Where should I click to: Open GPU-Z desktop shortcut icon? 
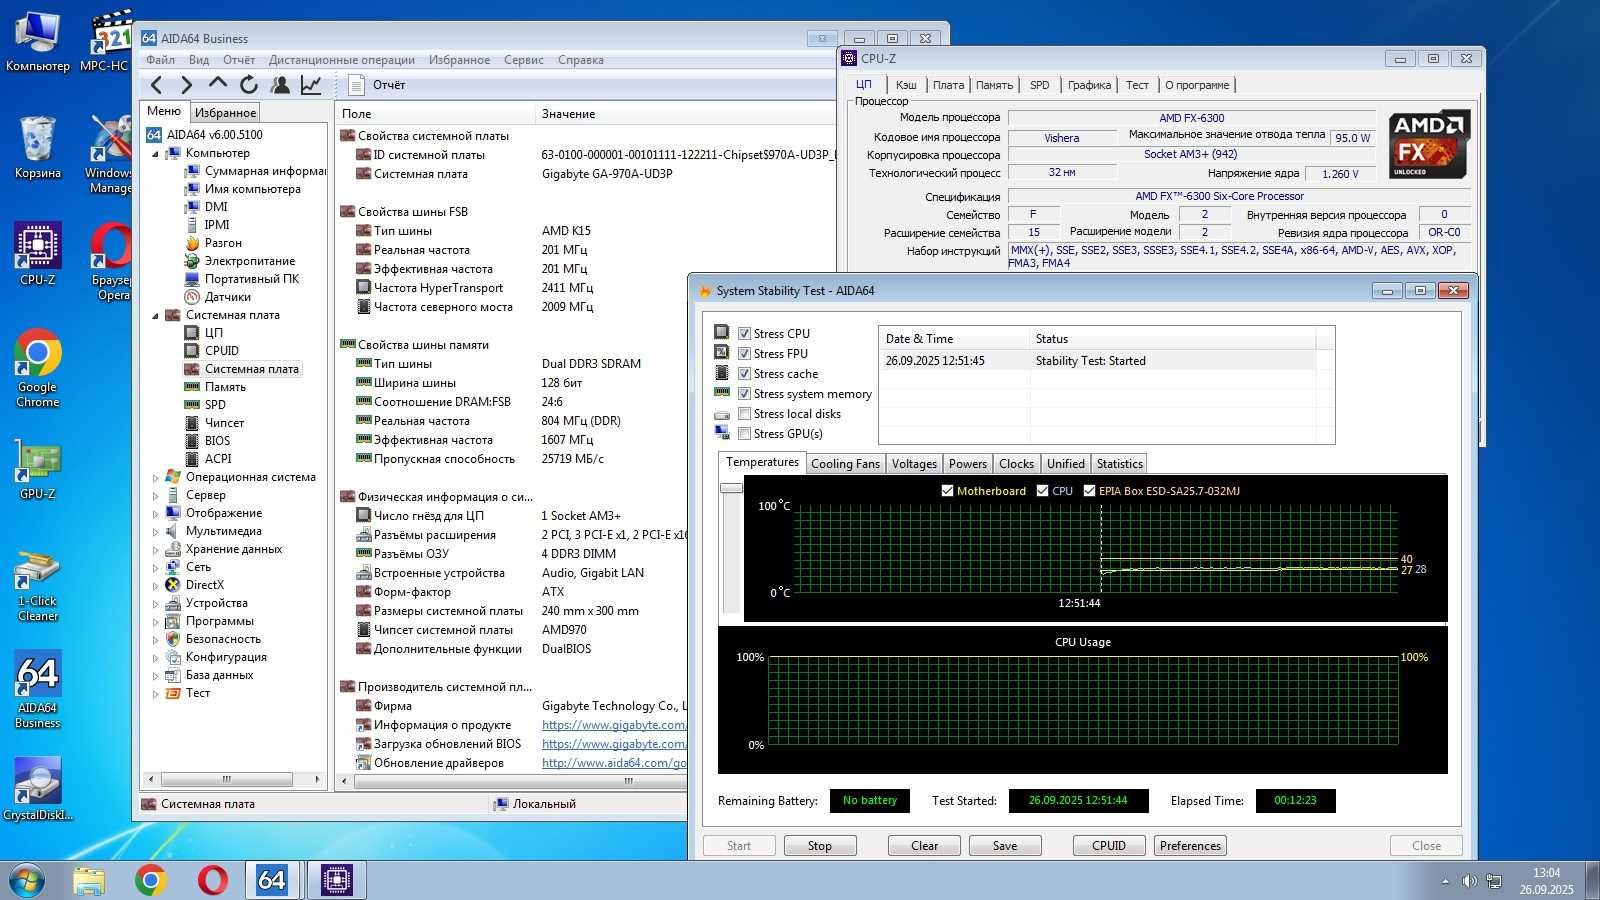click(x=38, y=468)
